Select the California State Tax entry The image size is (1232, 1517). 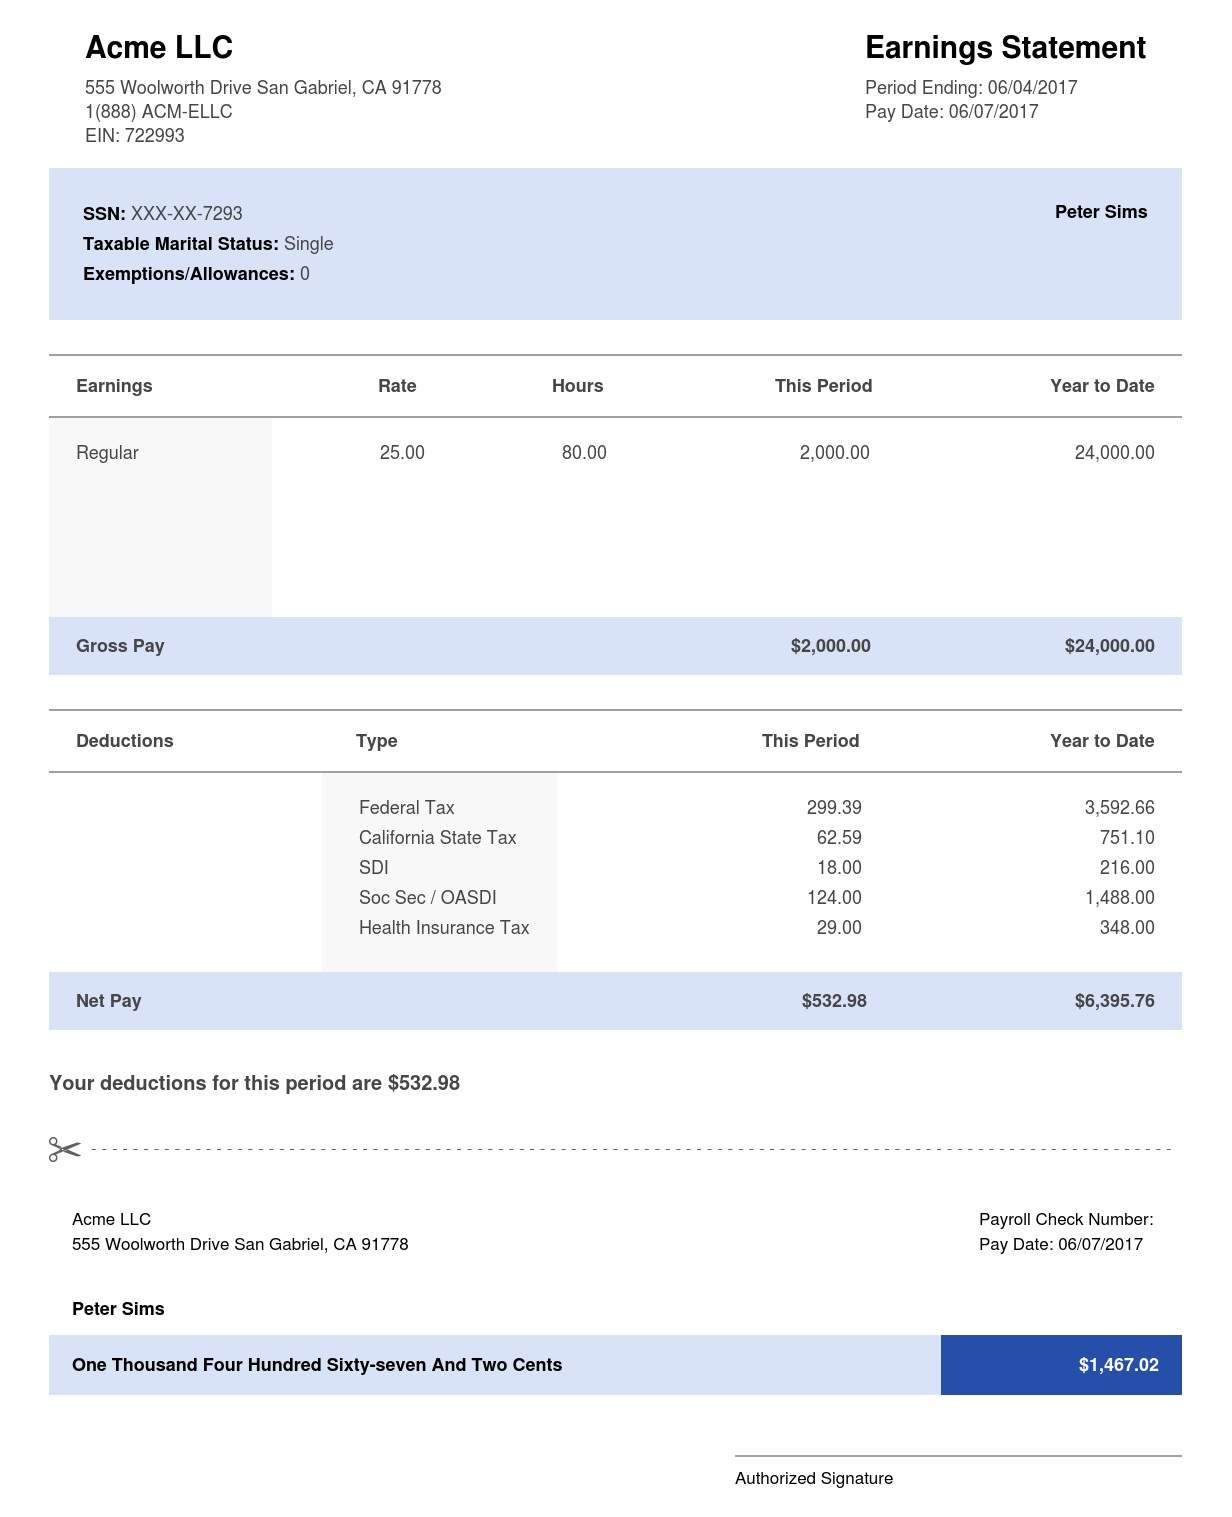(x=438, y=838)
